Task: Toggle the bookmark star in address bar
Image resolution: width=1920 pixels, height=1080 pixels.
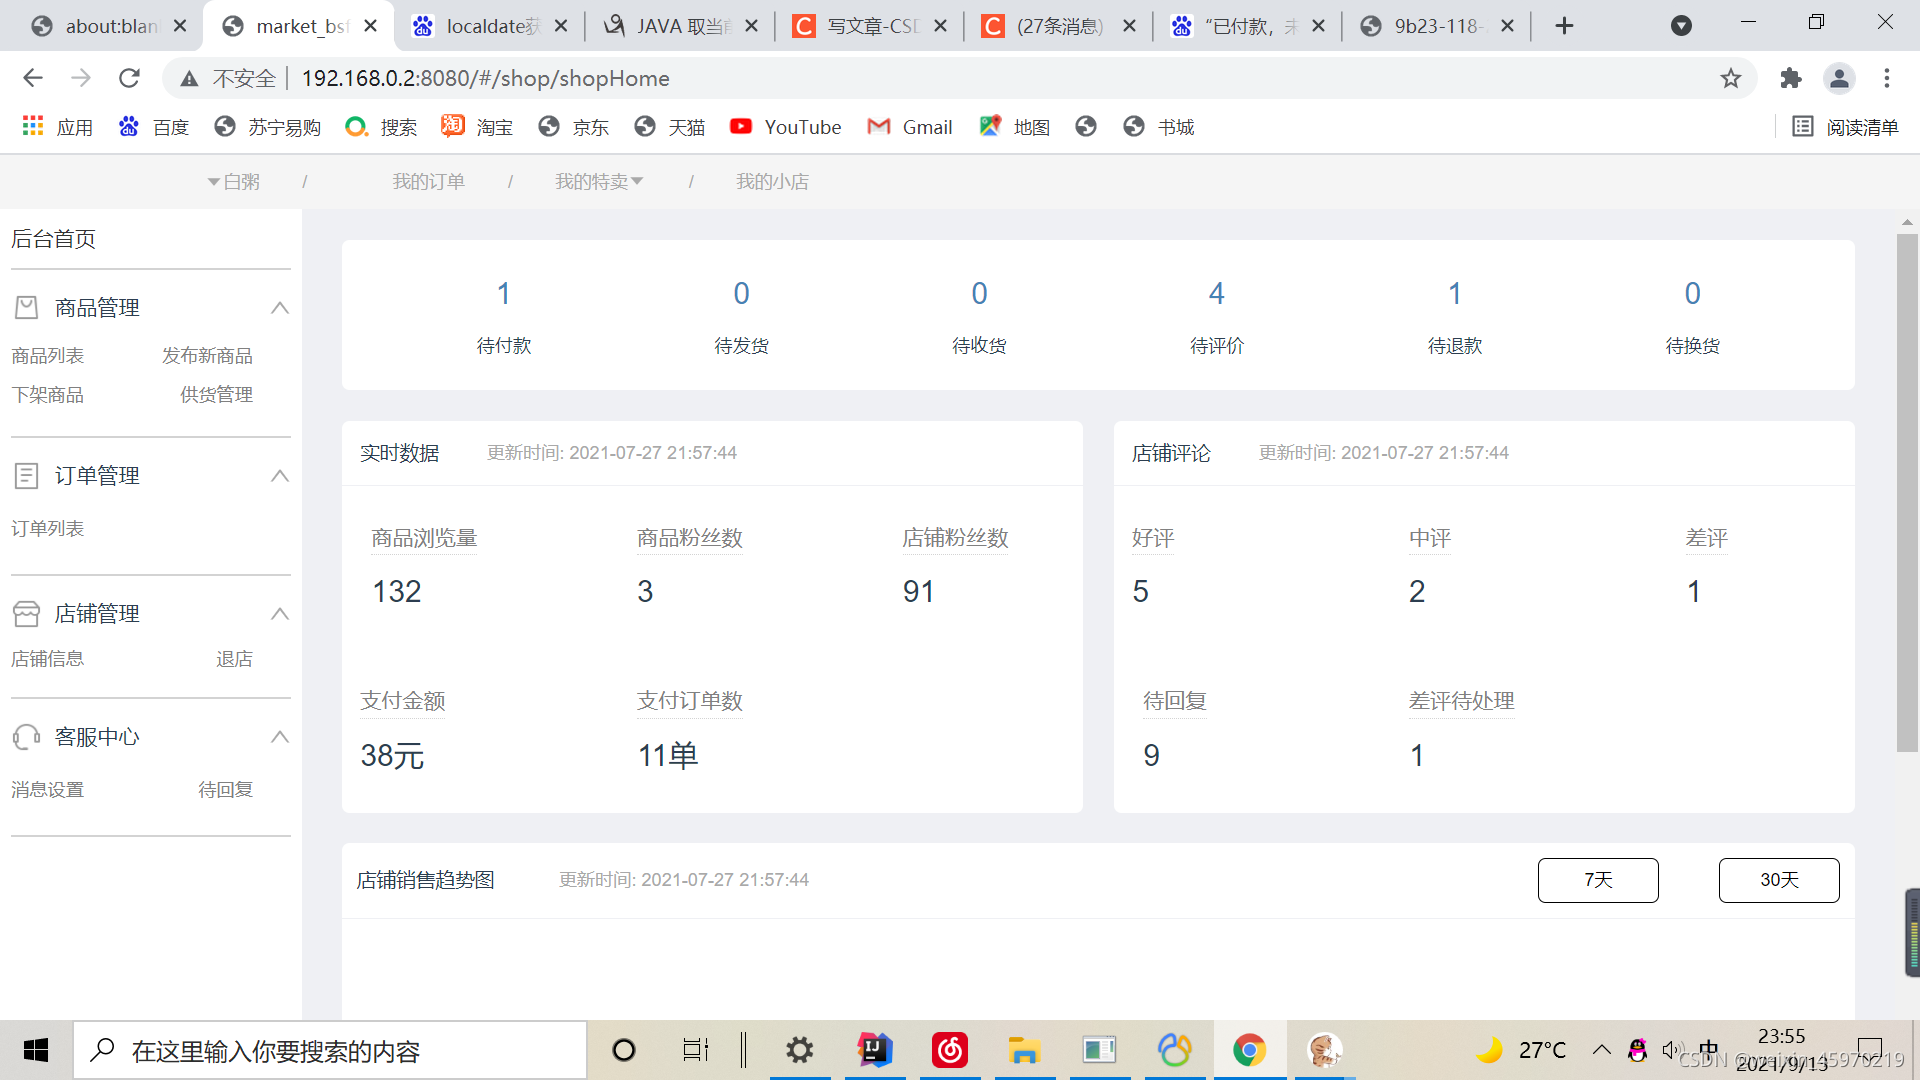Action: (1732, 78)
